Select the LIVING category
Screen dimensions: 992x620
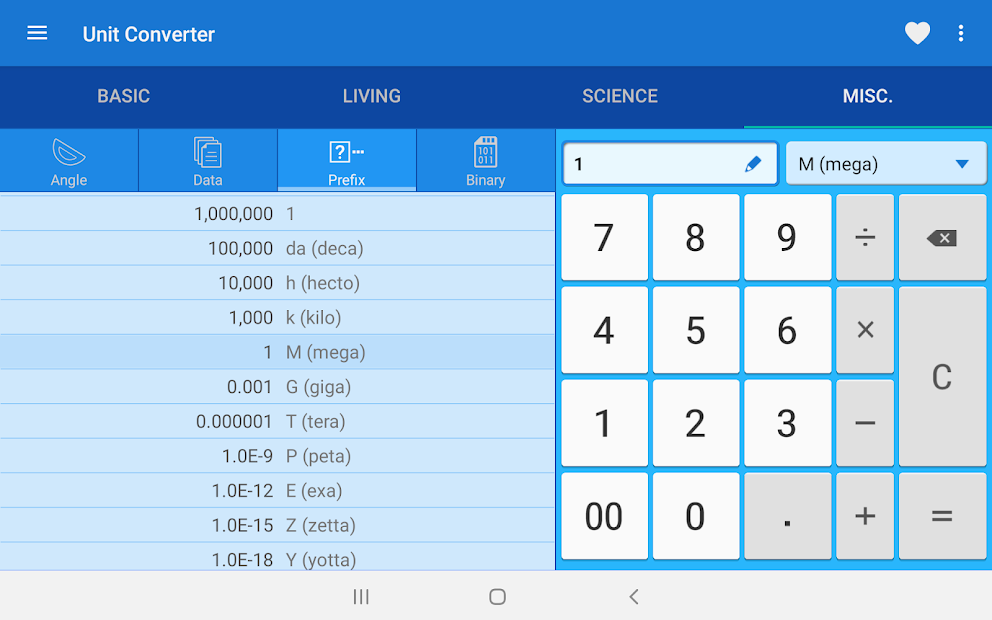pyautogui.click(x=371, y=96)
